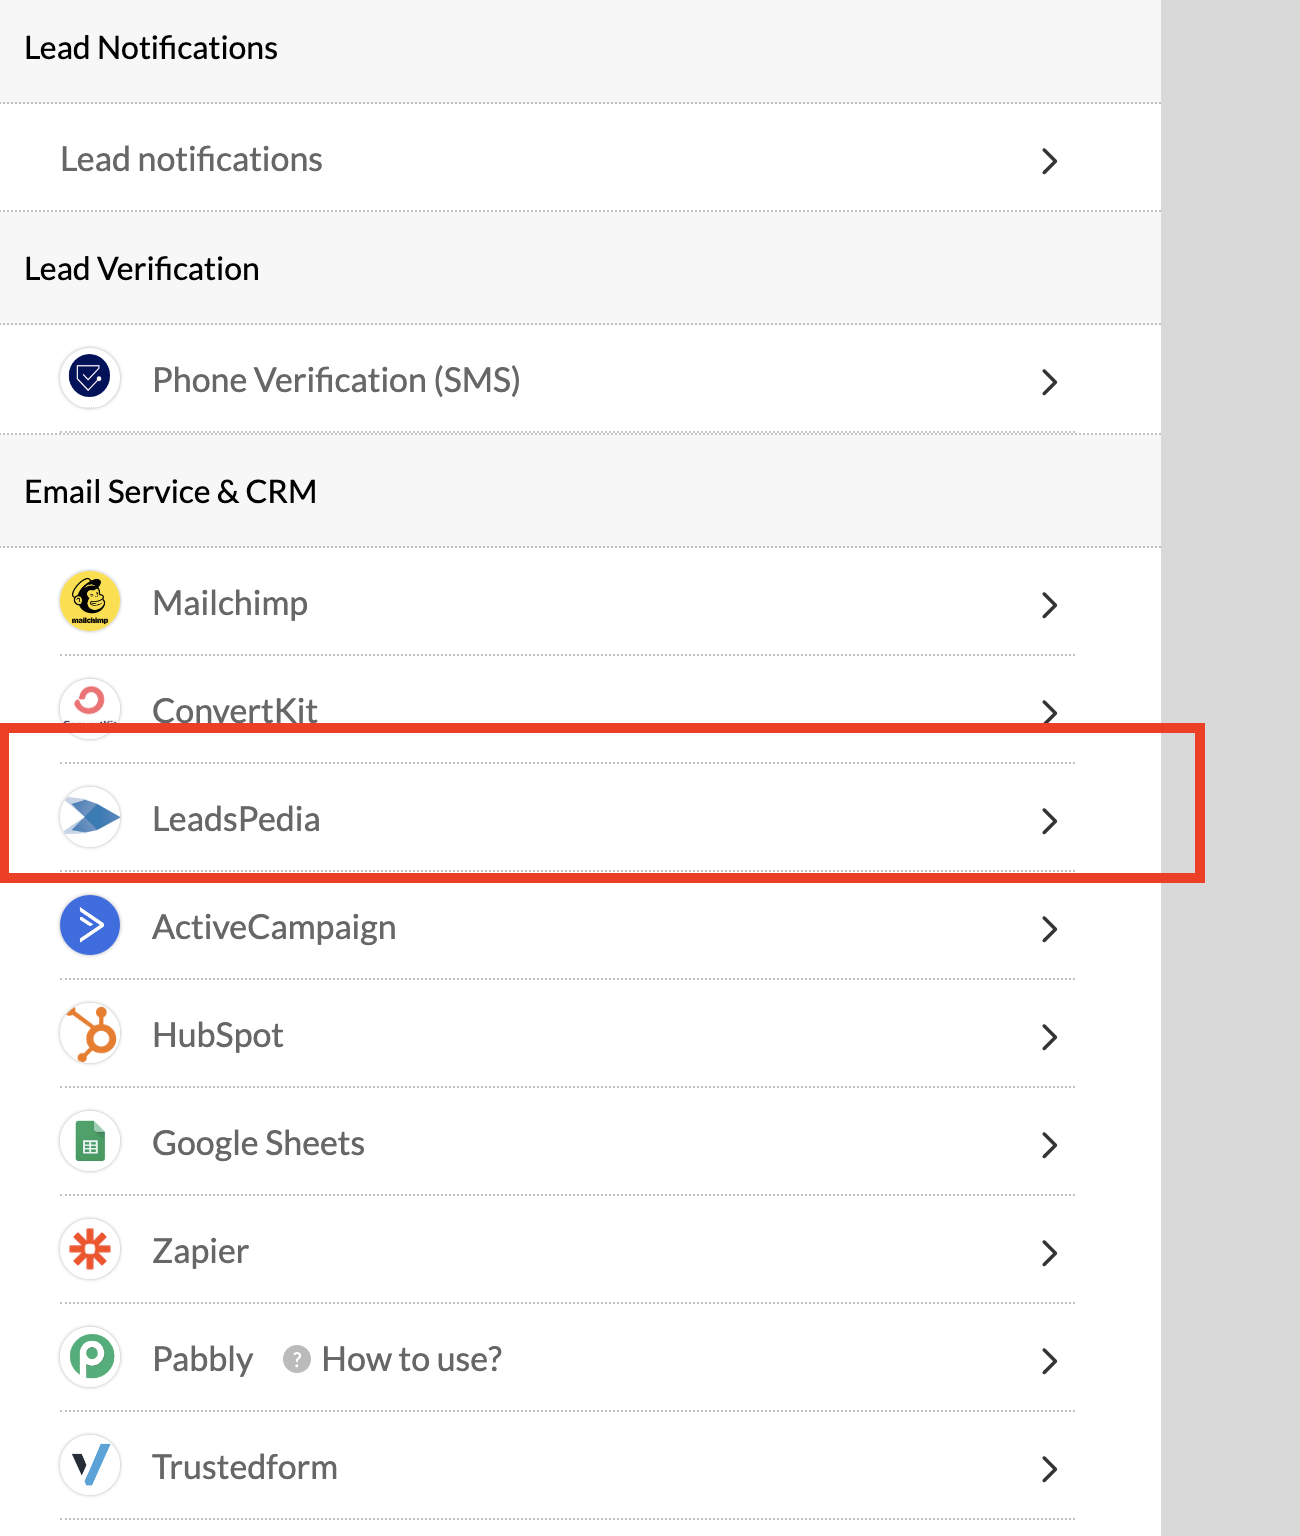Click the Pabbly green P icon
The image size is (1300, 1536).
pos(90,1358)
